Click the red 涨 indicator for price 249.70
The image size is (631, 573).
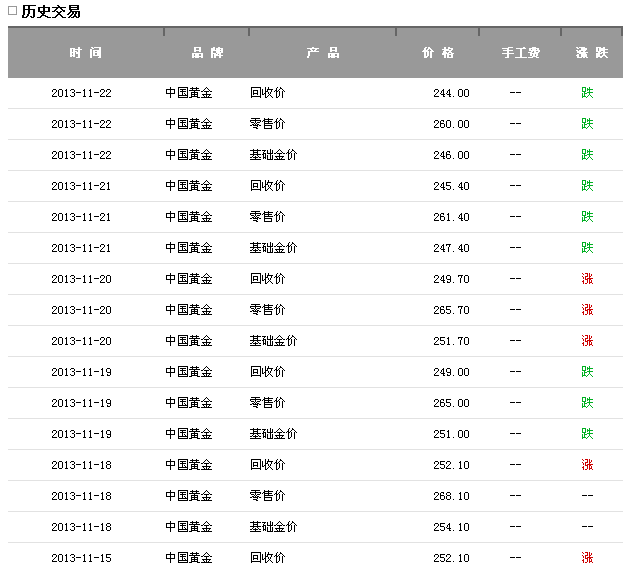click(587, 279)
